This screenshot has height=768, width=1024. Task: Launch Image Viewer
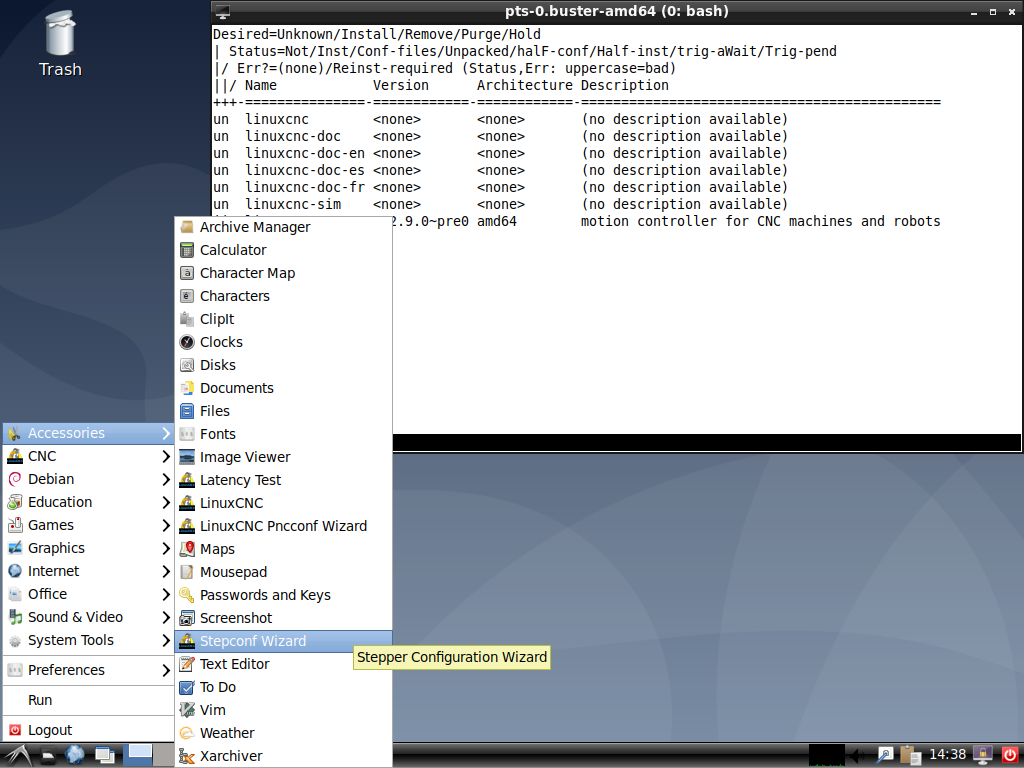click(x=283, y=456)
